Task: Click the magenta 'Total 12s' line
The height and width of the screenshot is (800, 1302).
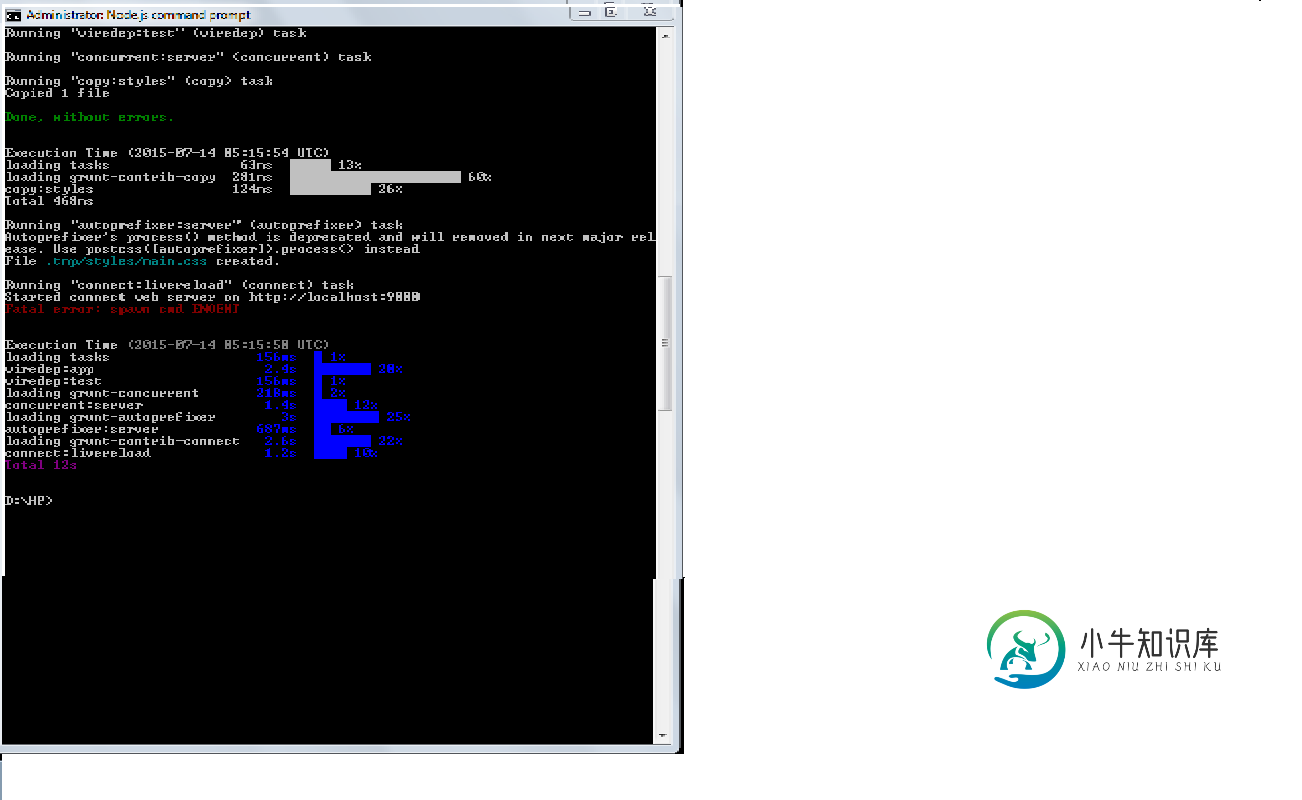Action: click(41, 465)
